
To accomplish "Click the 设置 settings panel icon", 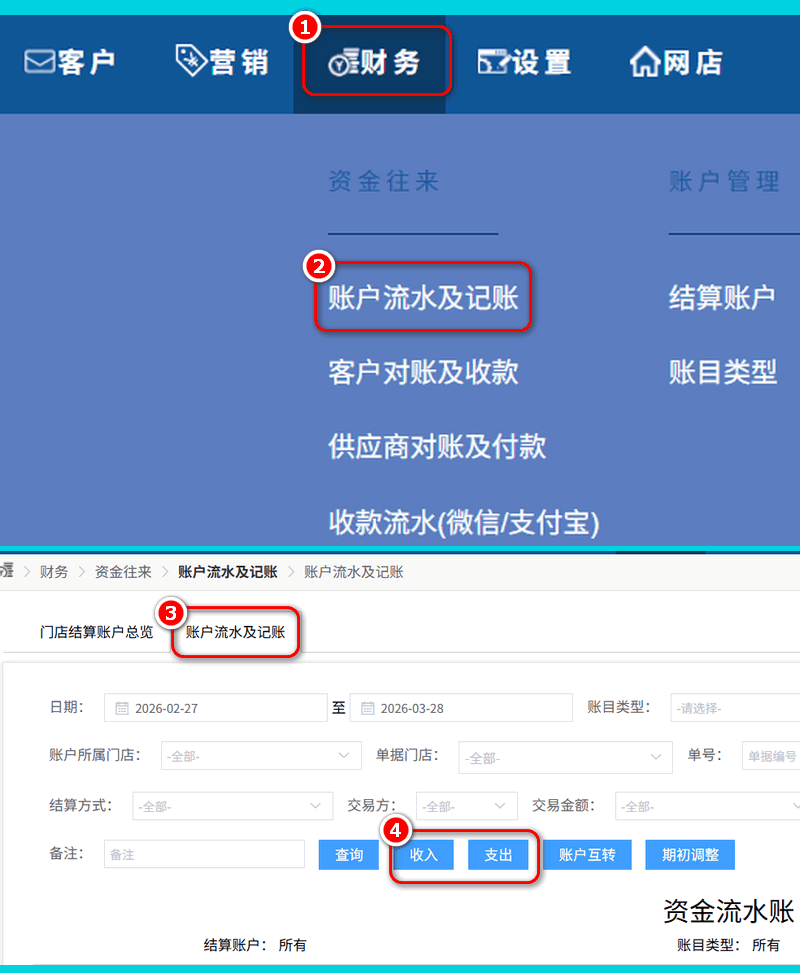I will click(x=493, y=62).
